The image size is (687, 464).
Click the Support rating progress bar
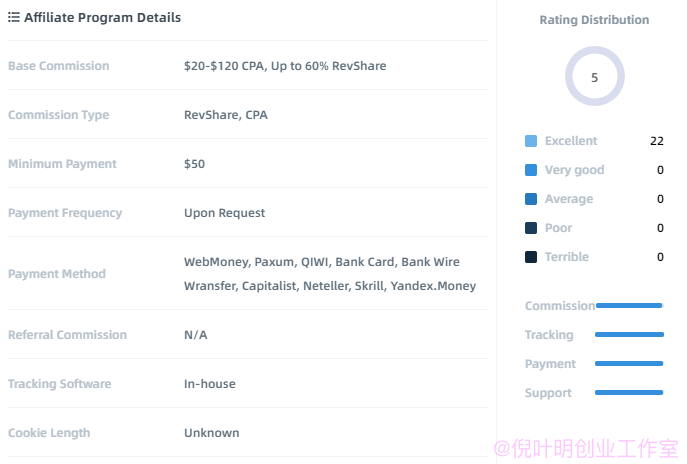pos(629,392)
